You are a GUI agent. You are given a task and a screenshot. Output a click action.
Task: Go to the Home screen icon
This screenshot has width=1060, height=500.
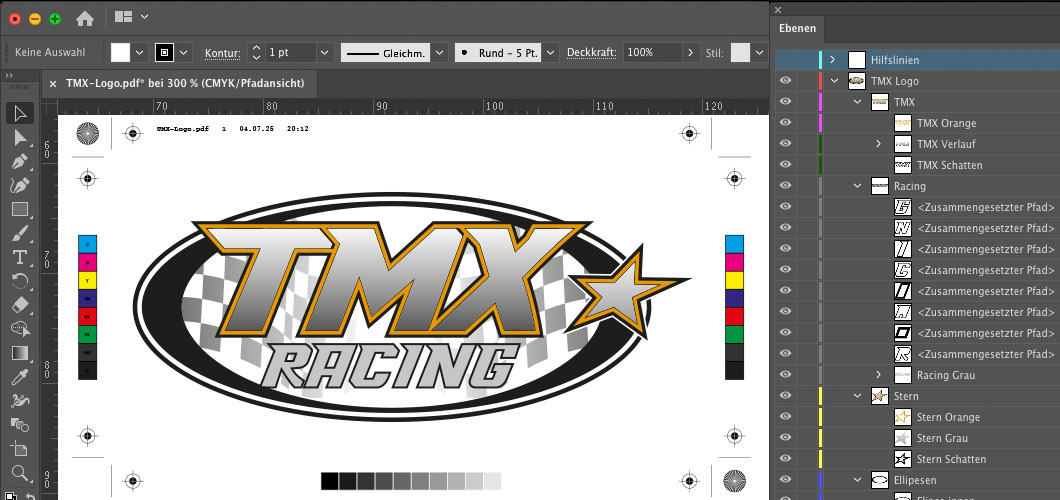pos(85,18)
